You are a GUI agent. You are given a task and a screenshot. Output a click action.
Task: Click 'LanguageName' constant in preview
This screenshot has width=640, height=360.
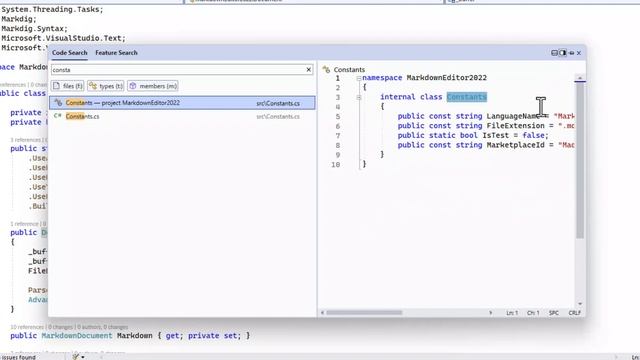[513, 116]
